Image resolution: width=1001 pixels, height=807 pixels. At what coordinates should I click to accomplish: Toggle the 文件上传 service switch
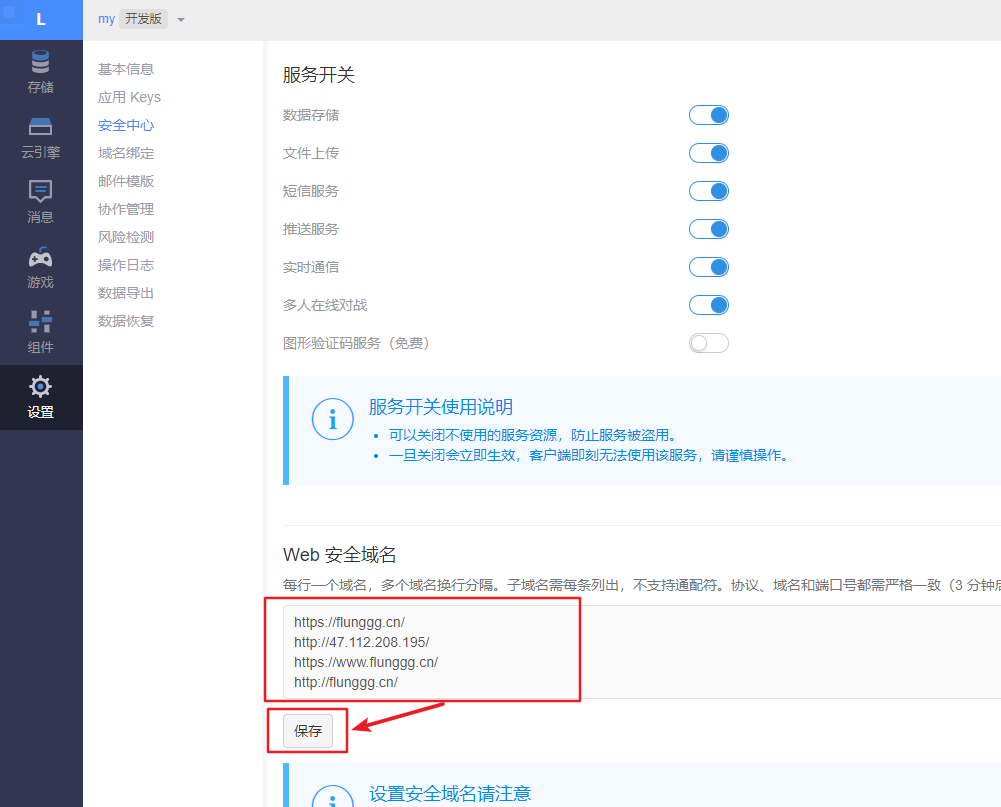(x=709, y=153)
